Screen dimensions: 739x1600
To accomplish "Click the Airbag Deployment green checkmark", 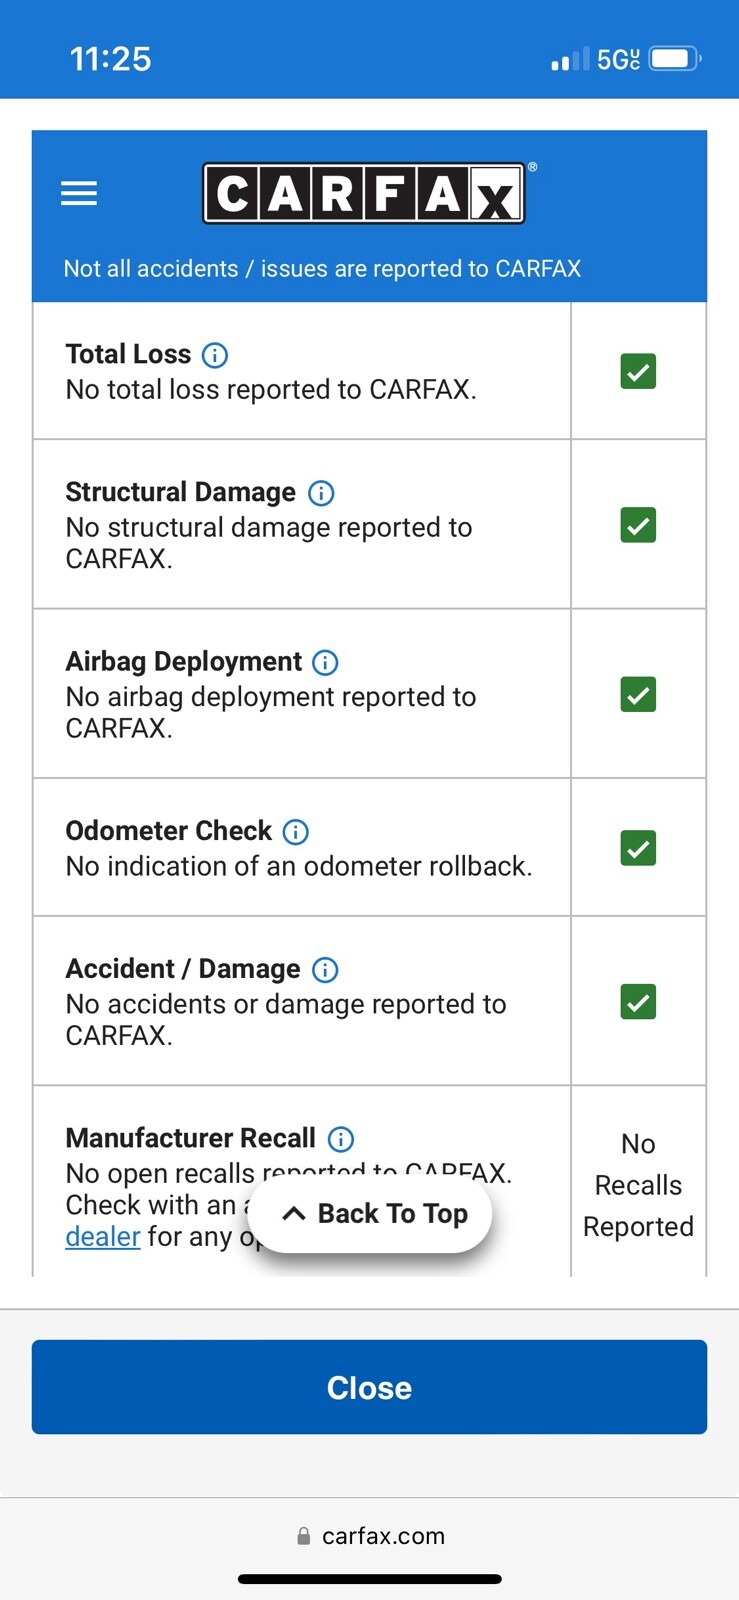I will pos(638,694).
